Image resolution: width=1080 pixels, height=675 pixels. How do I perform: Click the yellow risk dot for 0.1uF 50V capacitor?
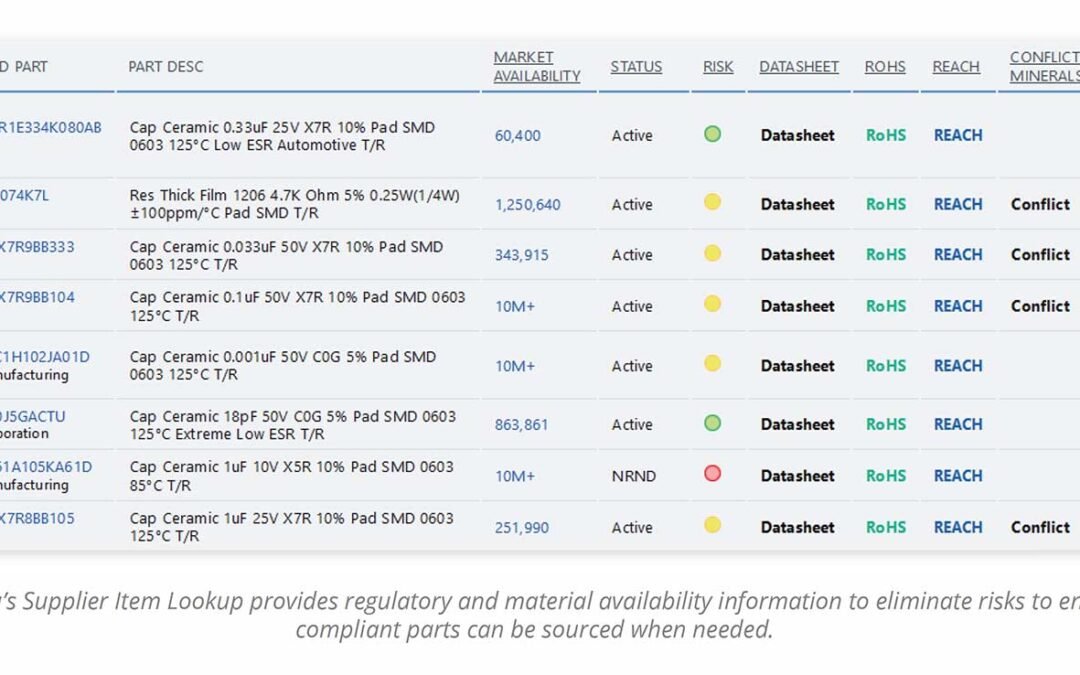click(713, 304)
